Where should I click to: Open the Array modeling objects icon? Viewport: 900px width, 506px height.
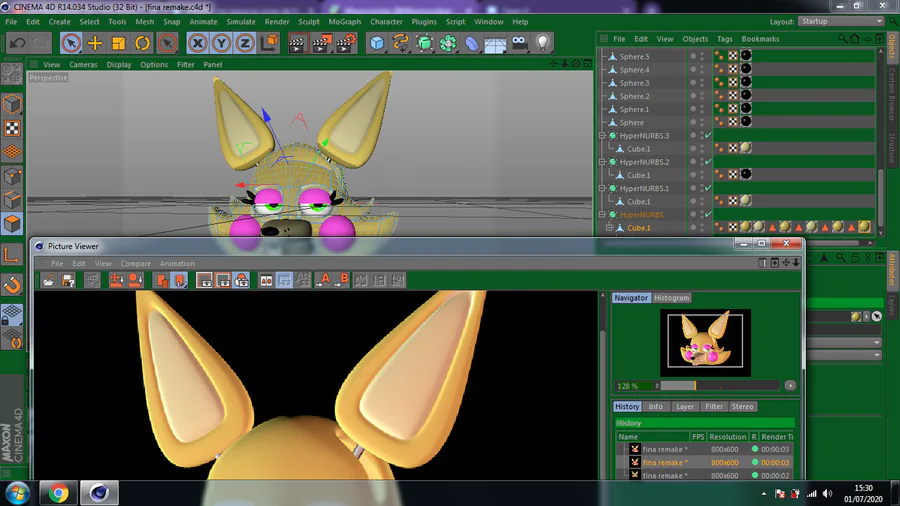(x=448, y=43)
